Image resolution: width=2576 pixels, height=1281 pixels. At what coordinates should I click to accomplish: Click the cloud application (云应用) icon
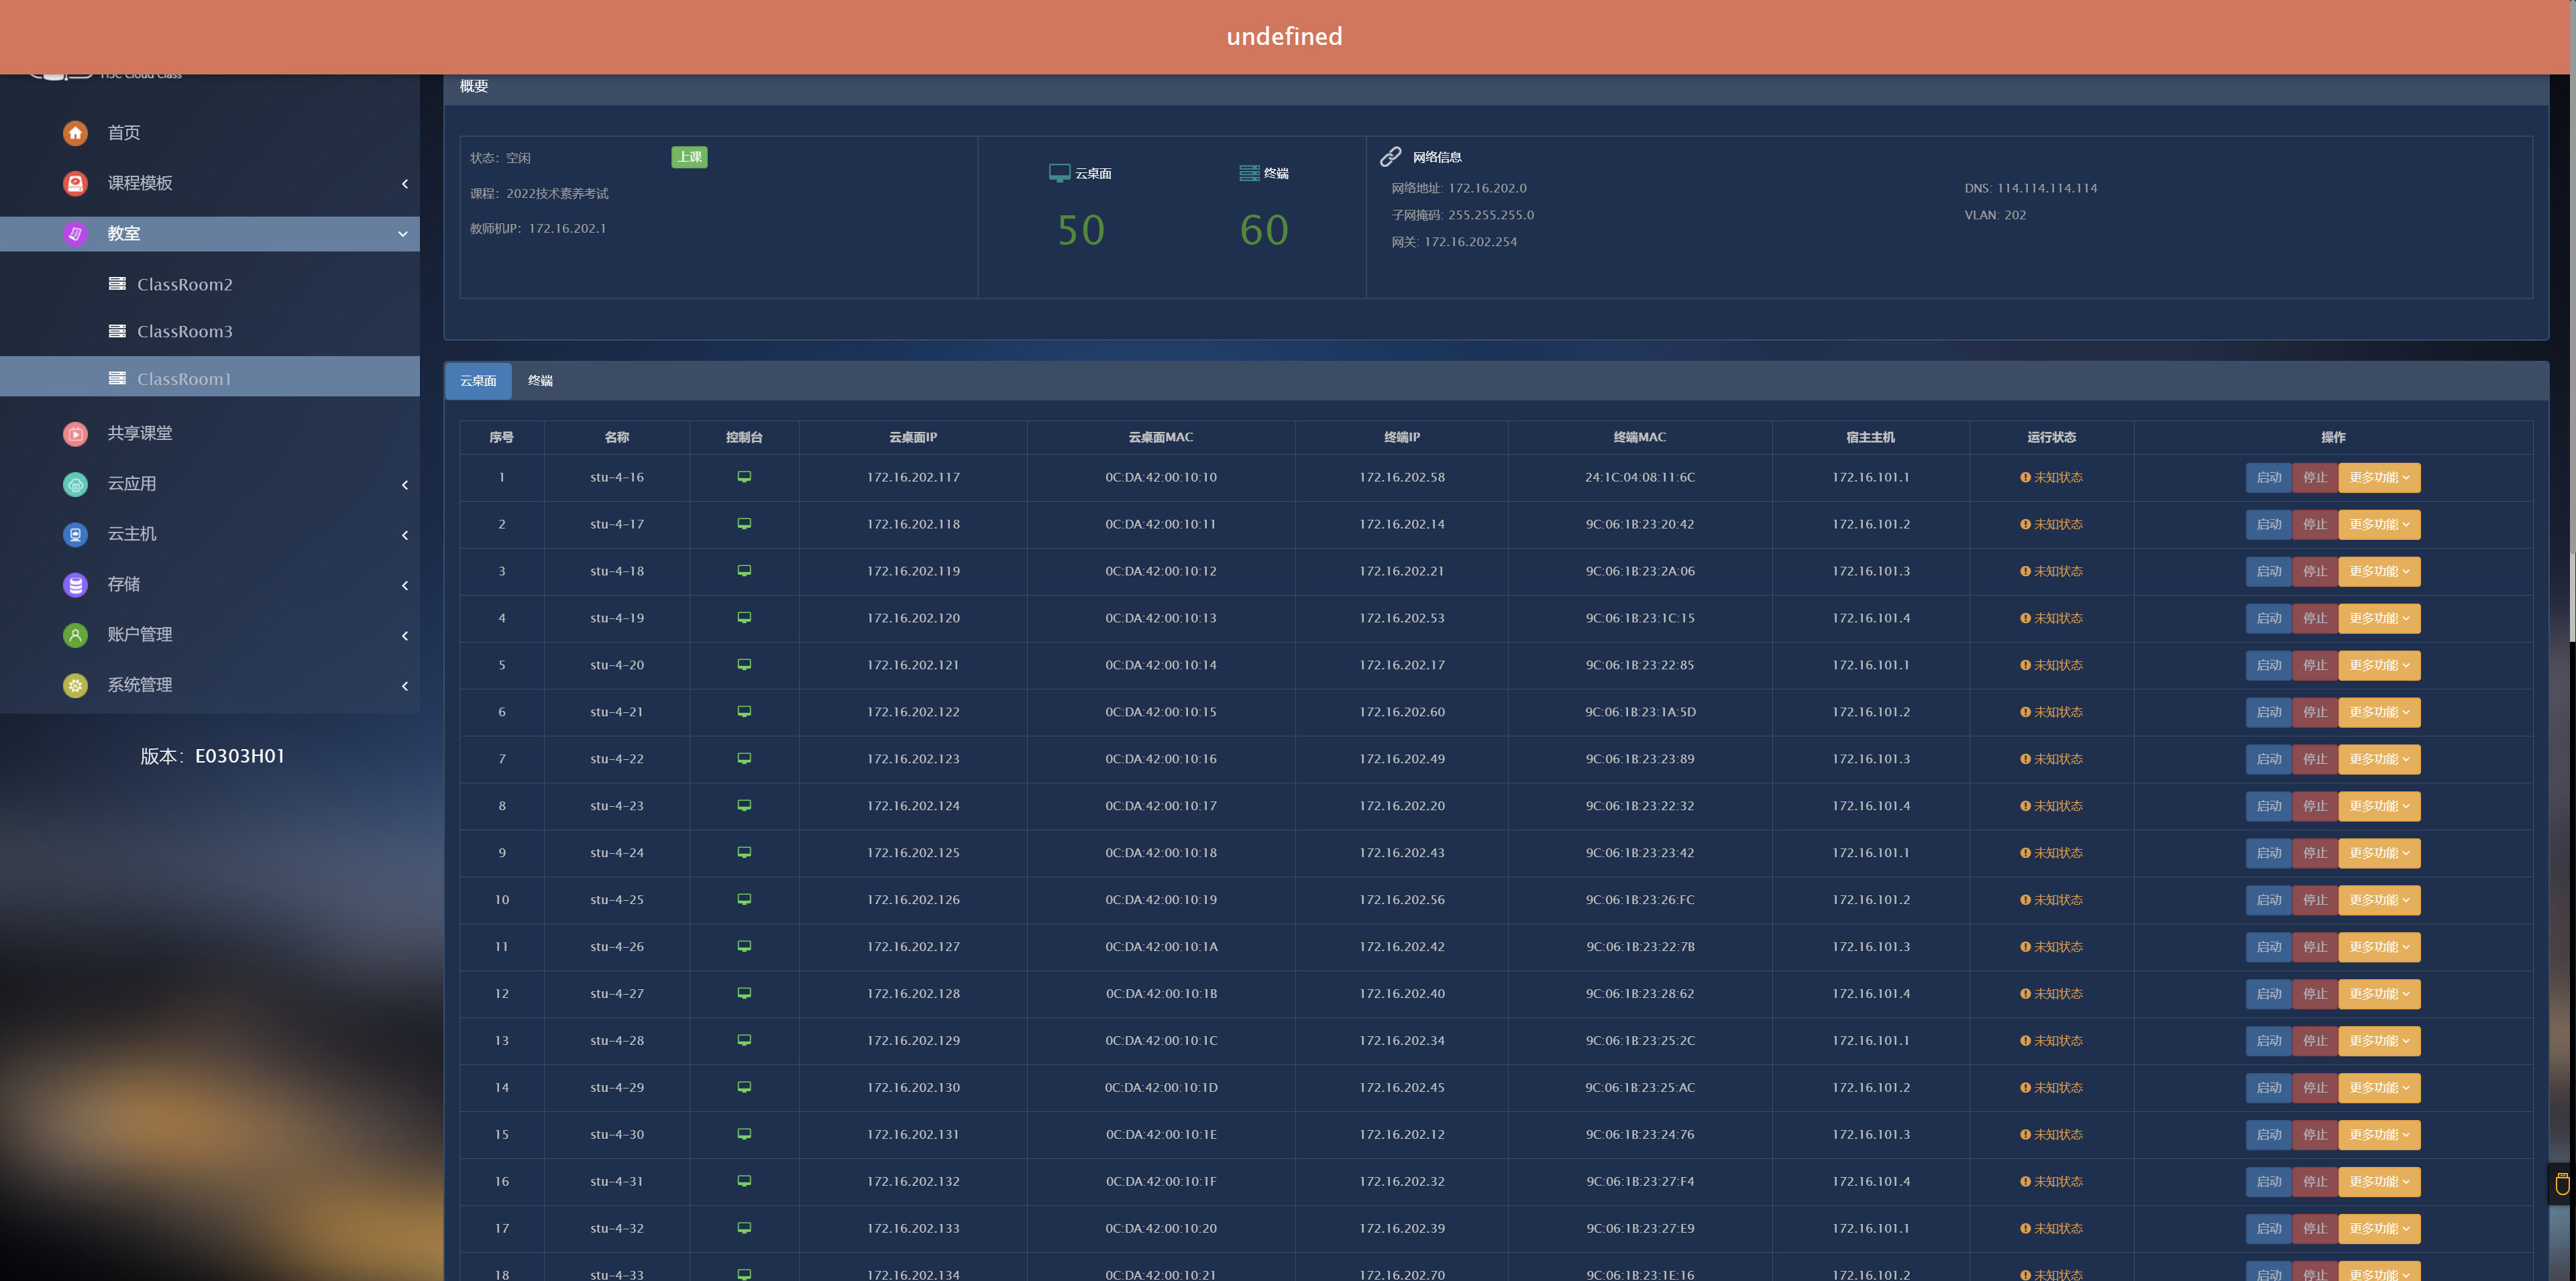[x=75, y=484]
